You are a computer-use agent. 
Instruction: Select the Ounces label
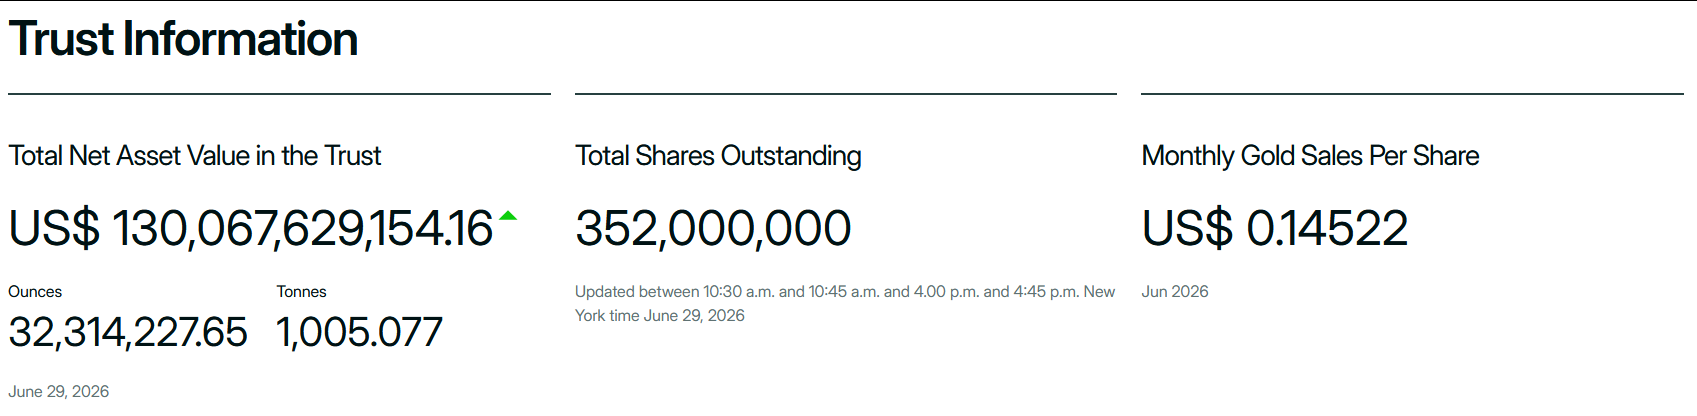[x=35, y=292]
